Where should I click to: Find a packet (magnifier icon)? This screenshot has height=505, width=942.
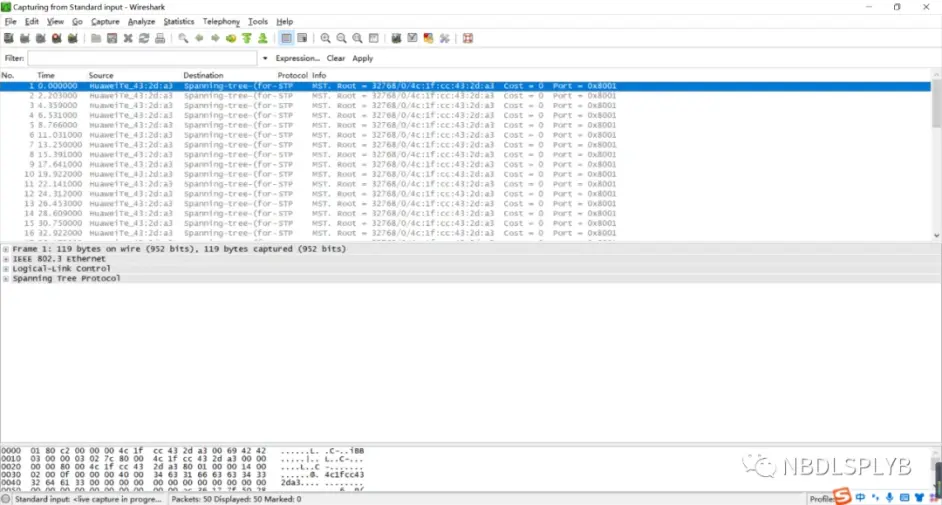pos(183,38)
